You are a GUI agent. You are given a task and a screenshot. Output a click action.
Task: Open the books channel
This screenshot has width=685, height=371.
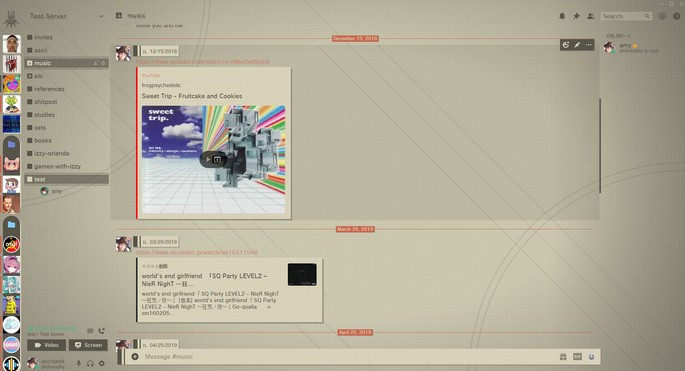pyautogui.click(x=66, y=140)
